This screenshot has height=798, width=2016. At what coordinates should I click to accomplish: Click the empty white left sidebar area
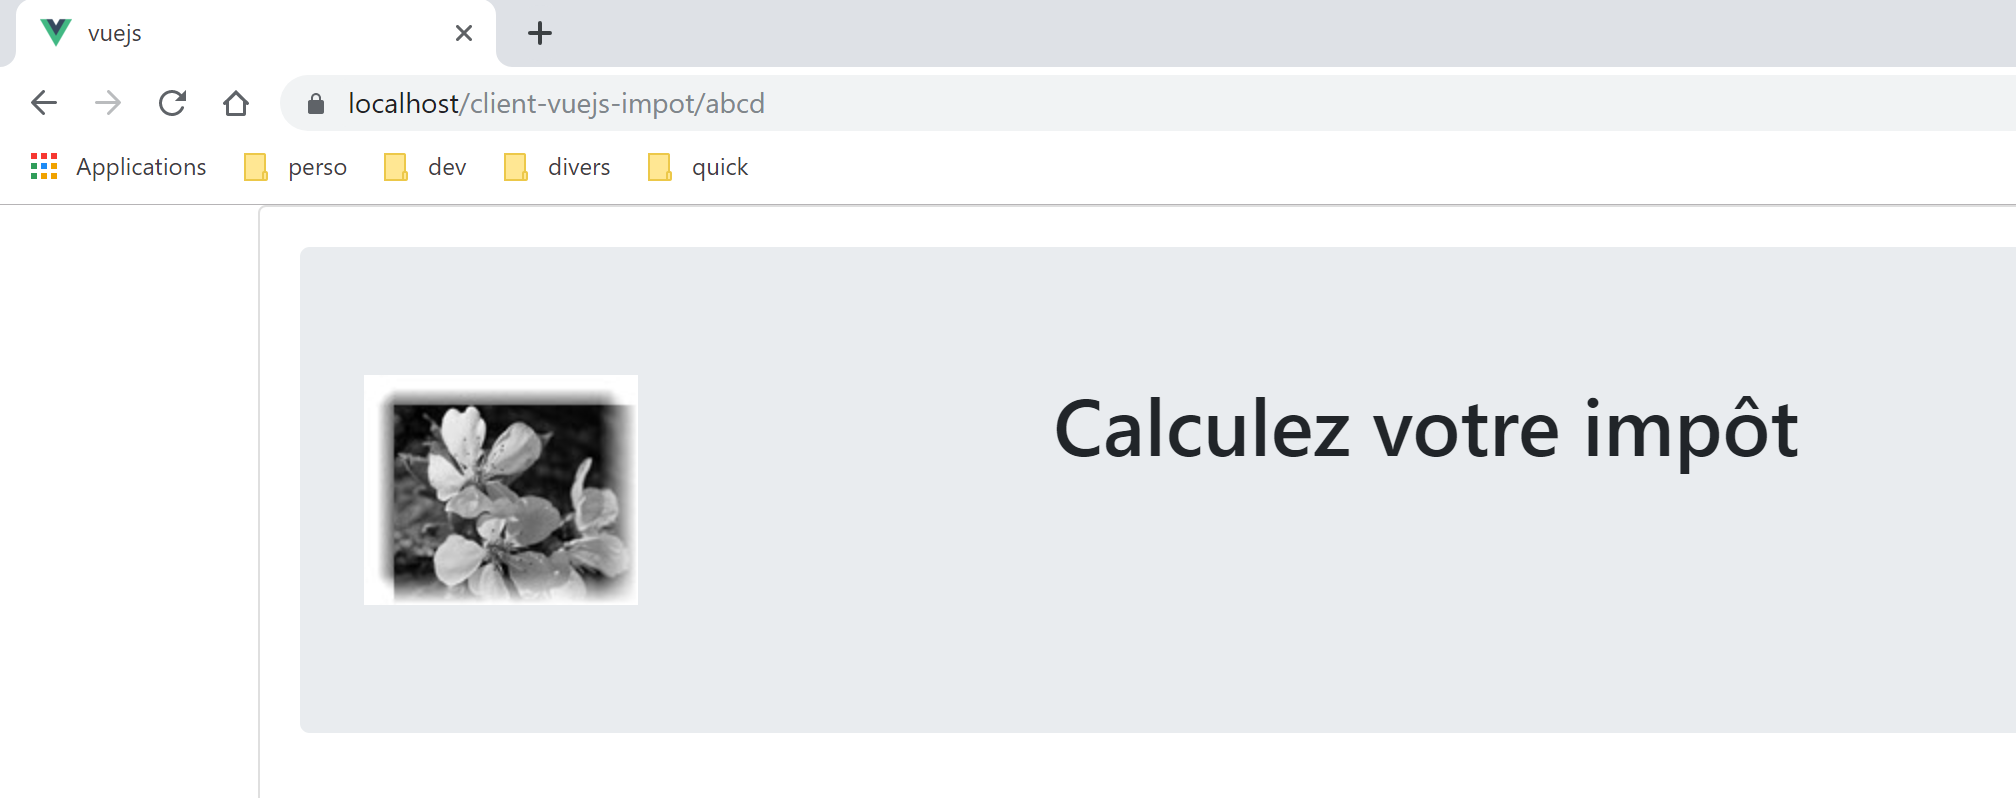click(128, 500)
